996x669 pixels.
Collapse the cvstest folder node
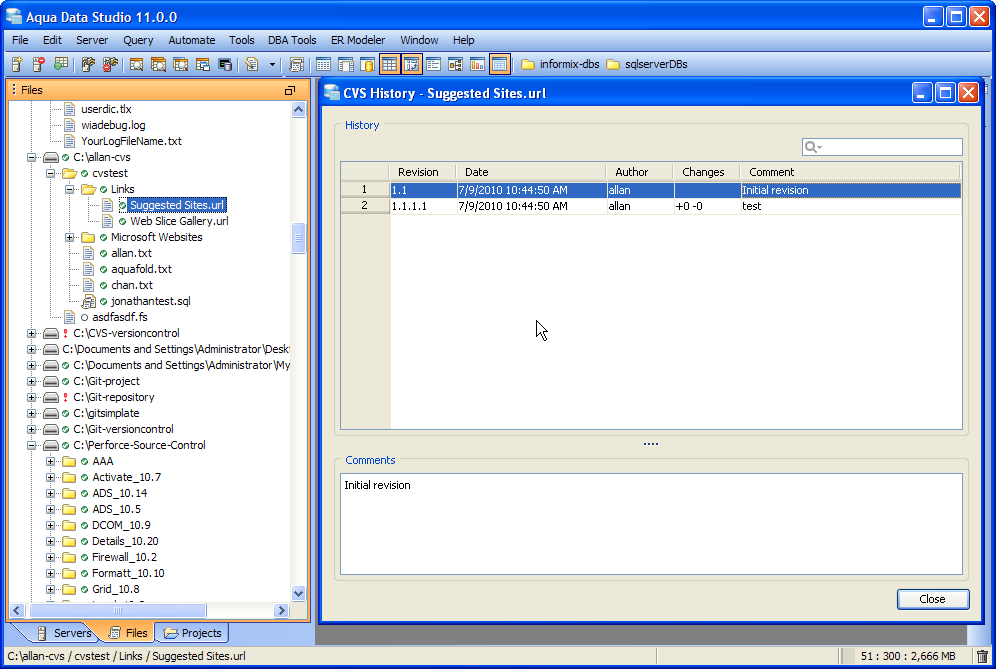[x=50, y=173]
